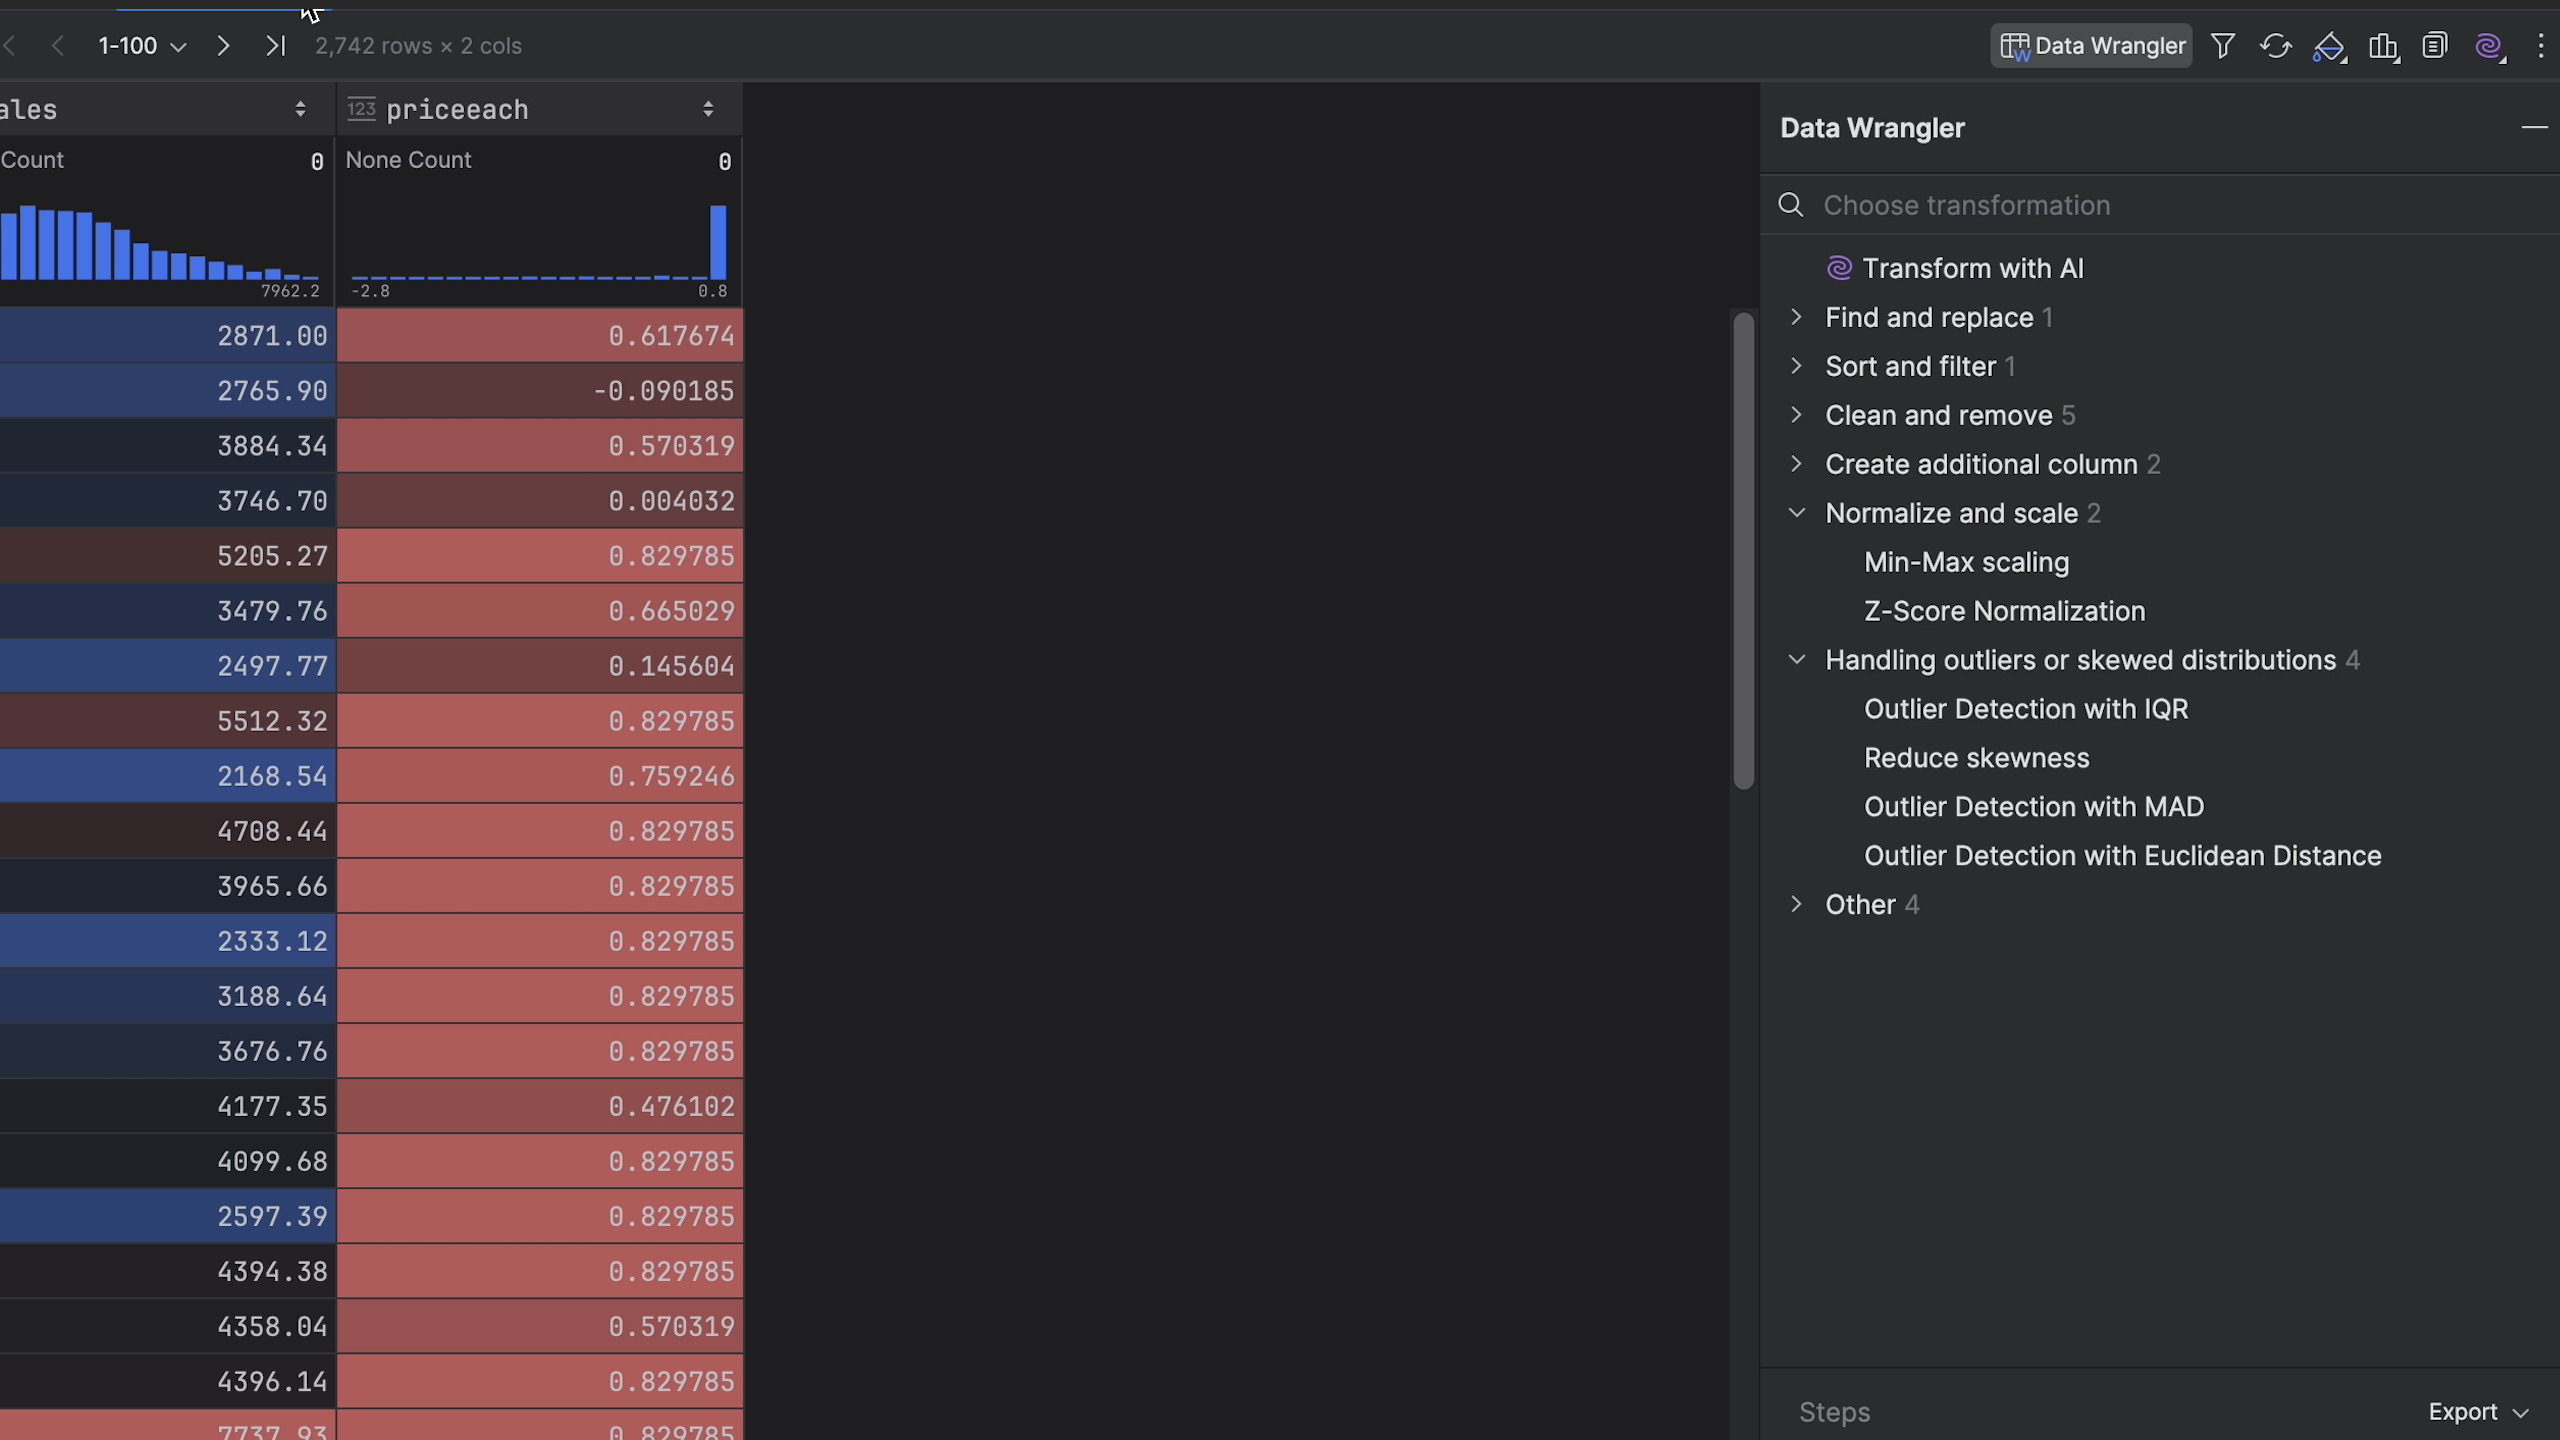Select Z-Score Normalization transformation
This screenshot has height=1440, width=2560.
pyautogui.click(x=2004, y=611)
